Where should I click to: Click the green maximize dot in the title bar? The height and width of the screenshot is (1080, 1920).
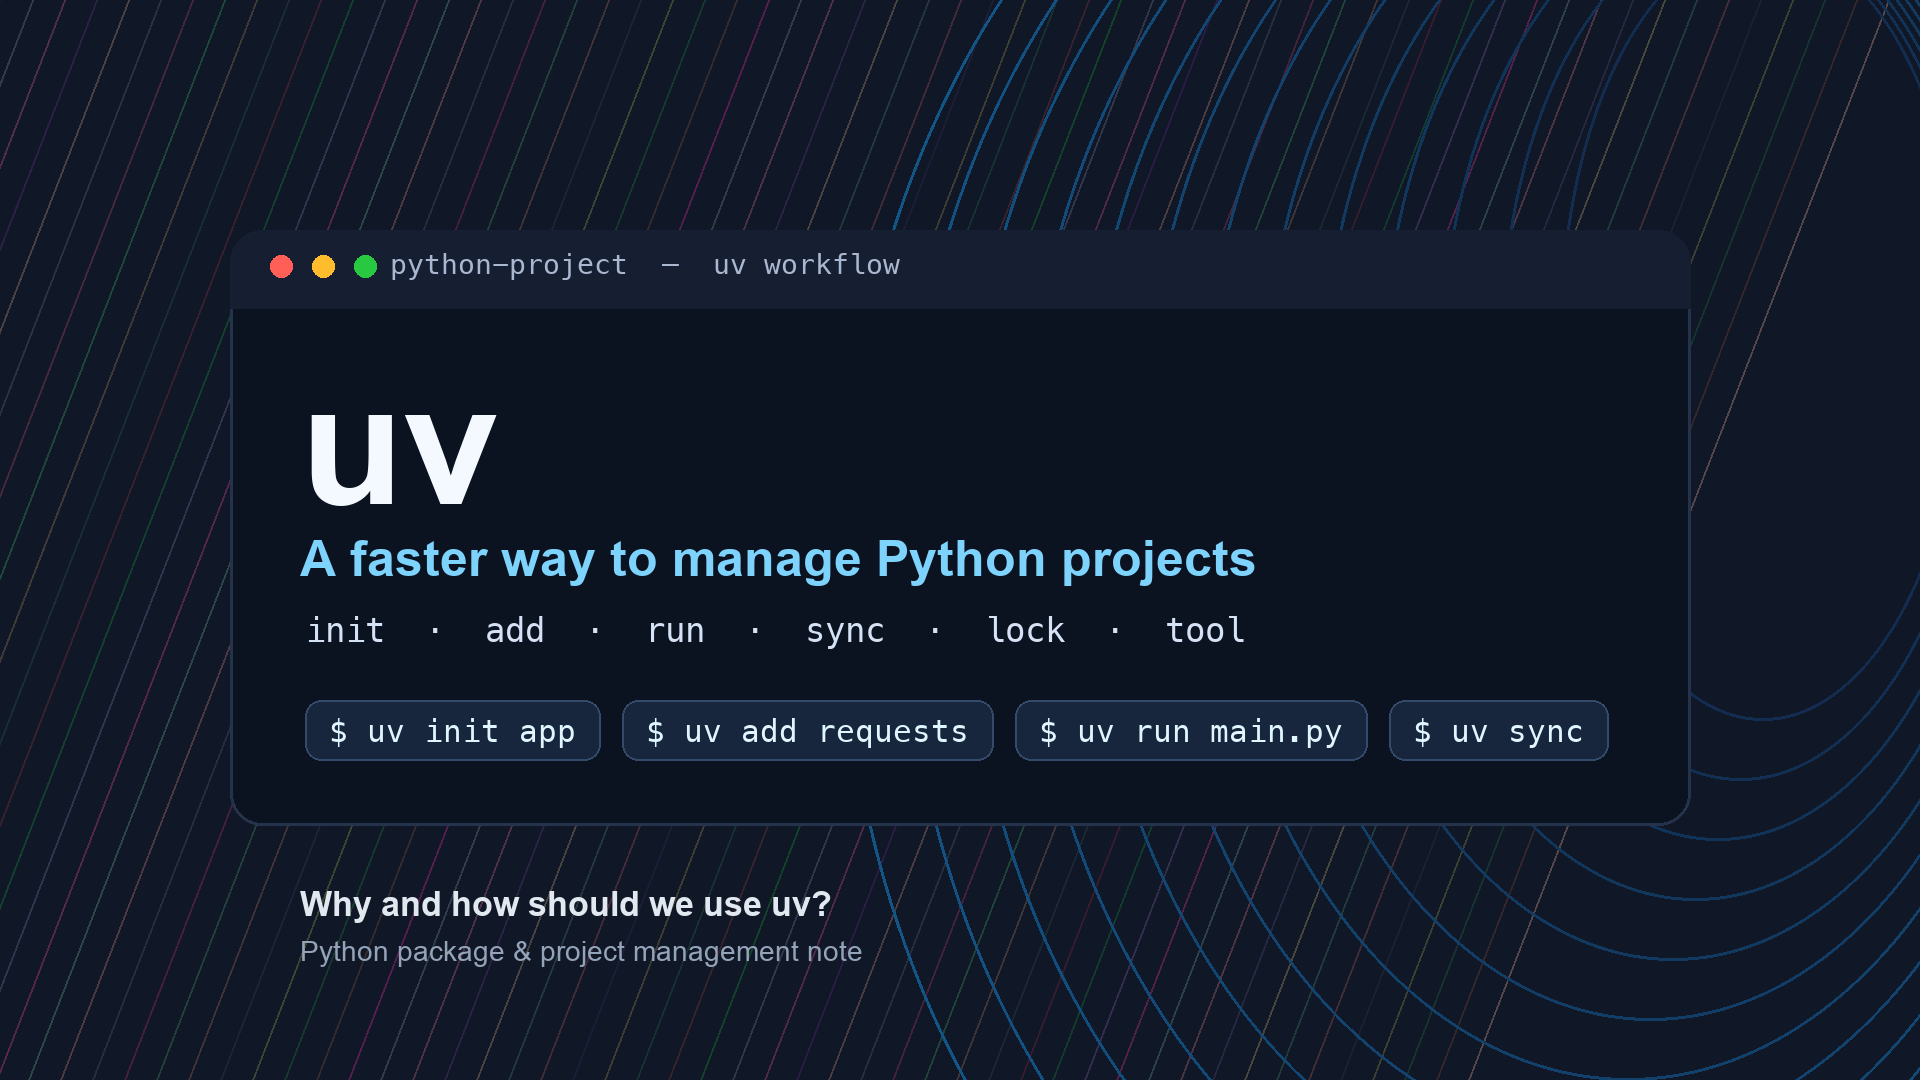[x=365, y=266]
